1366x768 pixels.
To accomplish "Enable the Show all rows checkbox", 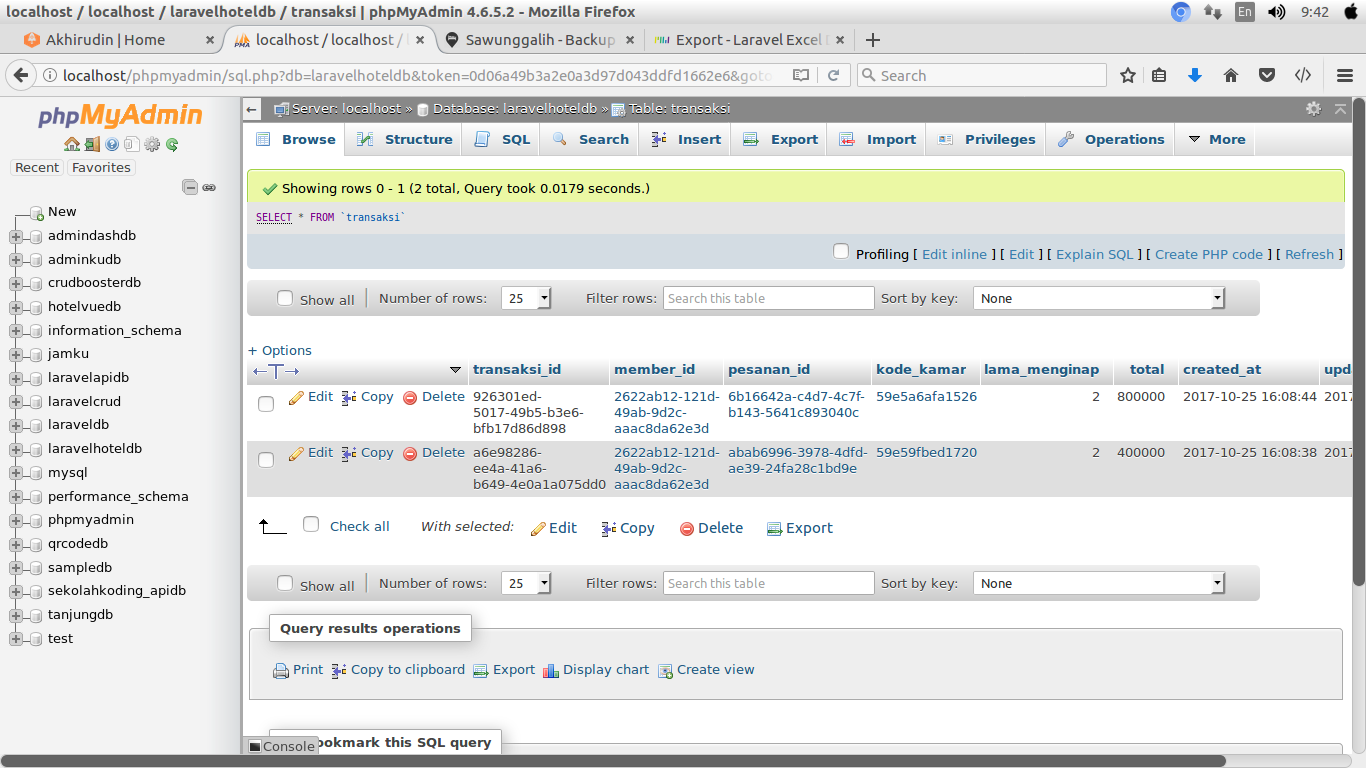I will coord(285,297).
